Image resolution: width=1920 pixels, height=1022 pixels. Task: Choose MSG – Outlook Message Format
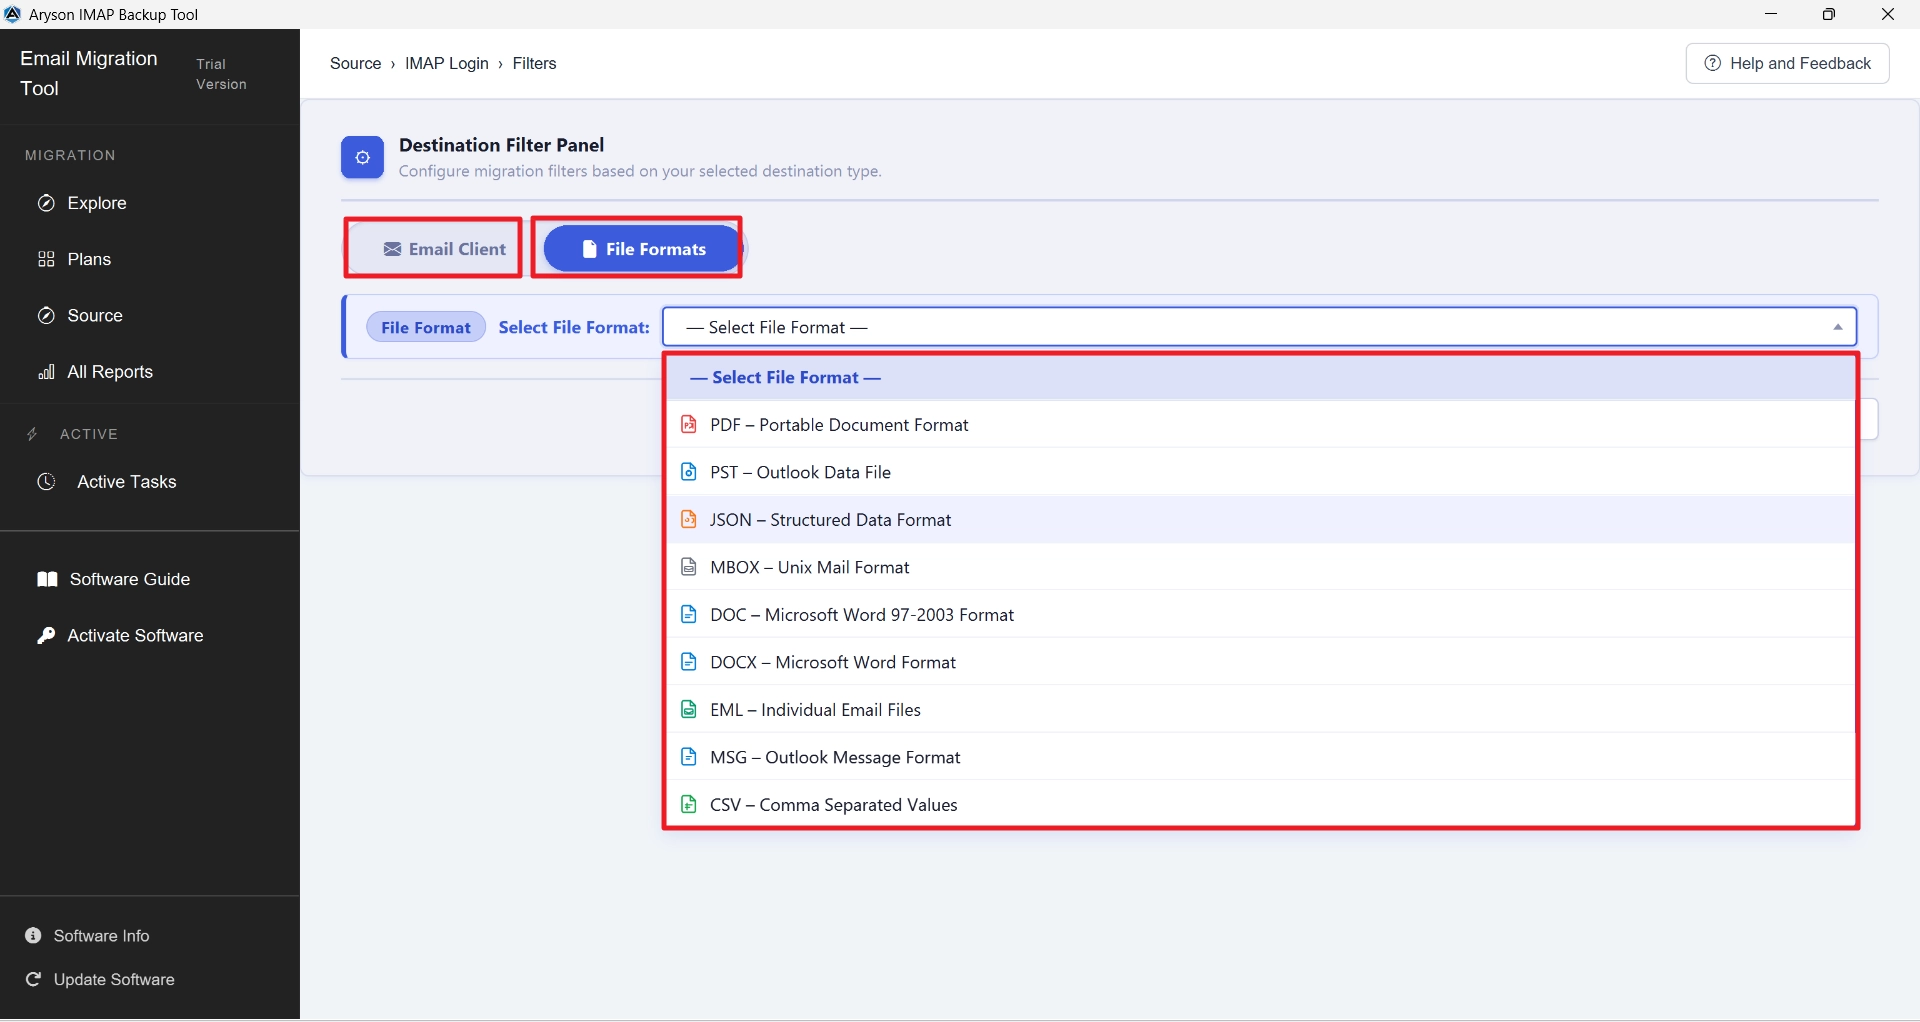[x=1260, y=757]
